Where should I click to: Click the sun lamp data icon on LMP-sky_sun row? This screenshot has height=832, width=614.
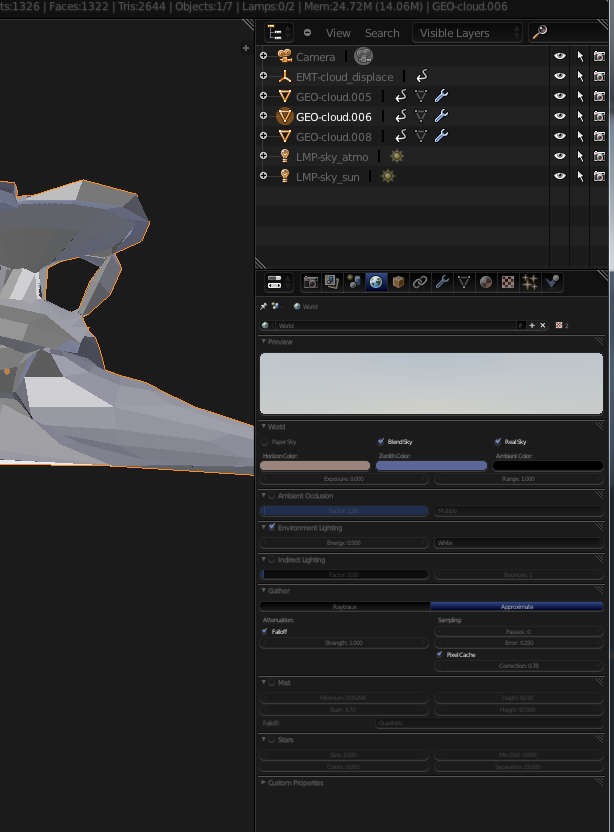click(388, 177)
